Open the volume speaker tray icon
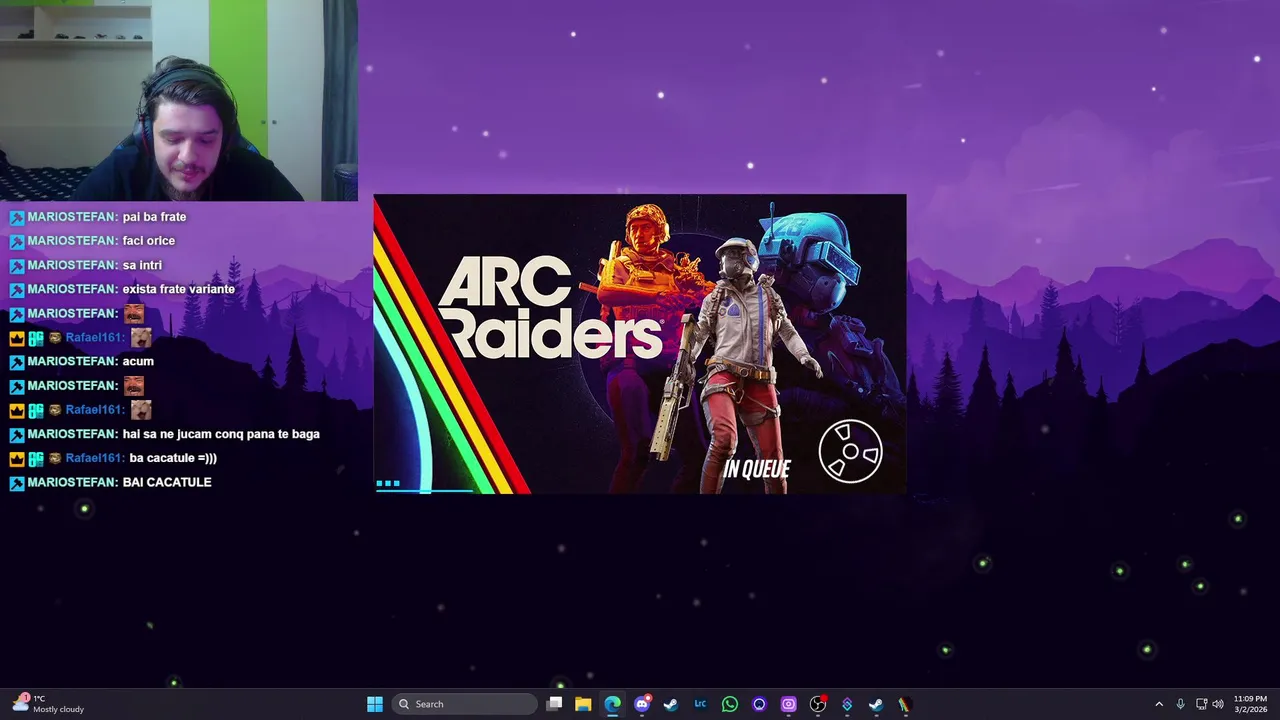The image size is (1280, 720). coord(1218,704)
